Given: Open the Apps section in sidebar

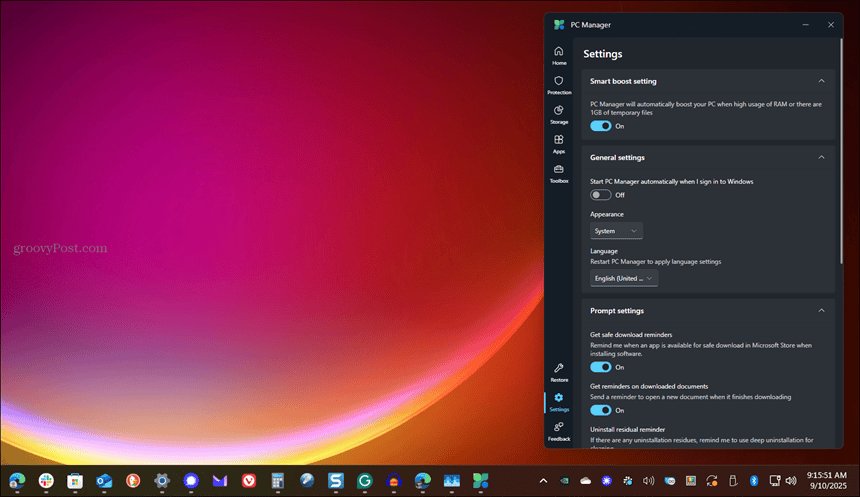Looking at the screenshot, I should point(558,144).
